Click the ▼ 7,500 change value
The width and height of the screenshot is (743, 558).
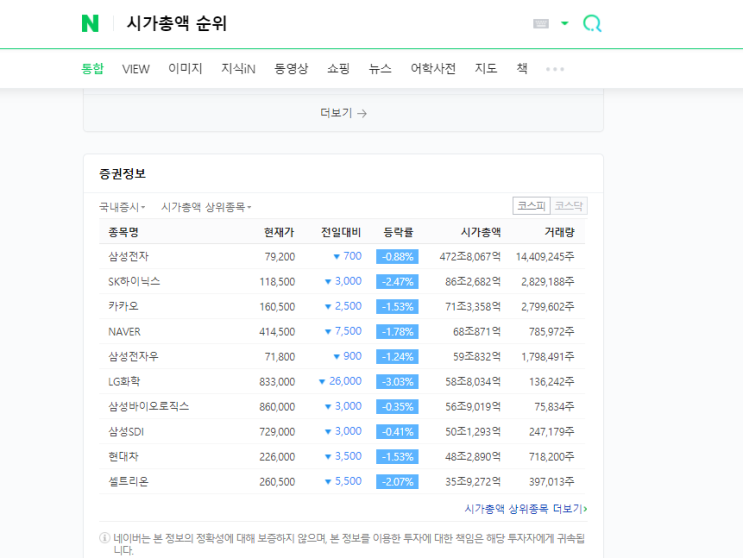(343, 331)
